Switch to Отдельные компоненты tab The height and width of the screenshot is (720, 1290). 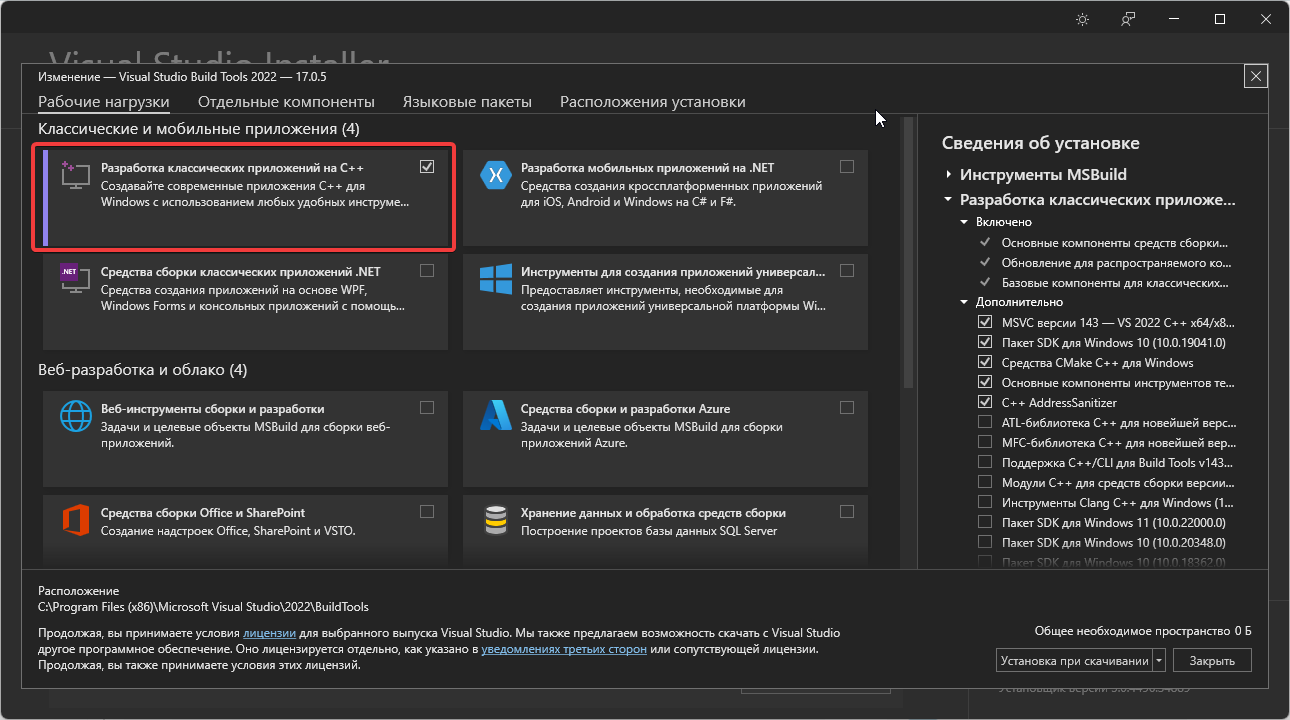pos(286,102)
